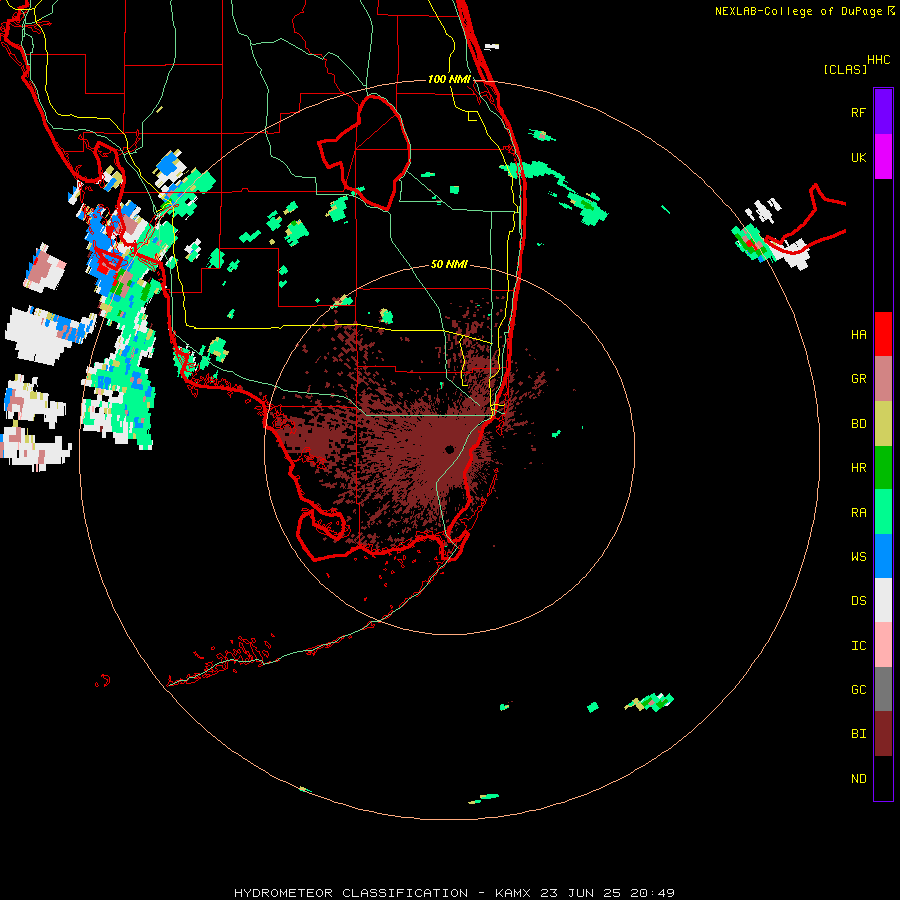This screenshot has height=900, width=900.
Task: Click the UK magenta legend swatch
Action: (883, 157)
